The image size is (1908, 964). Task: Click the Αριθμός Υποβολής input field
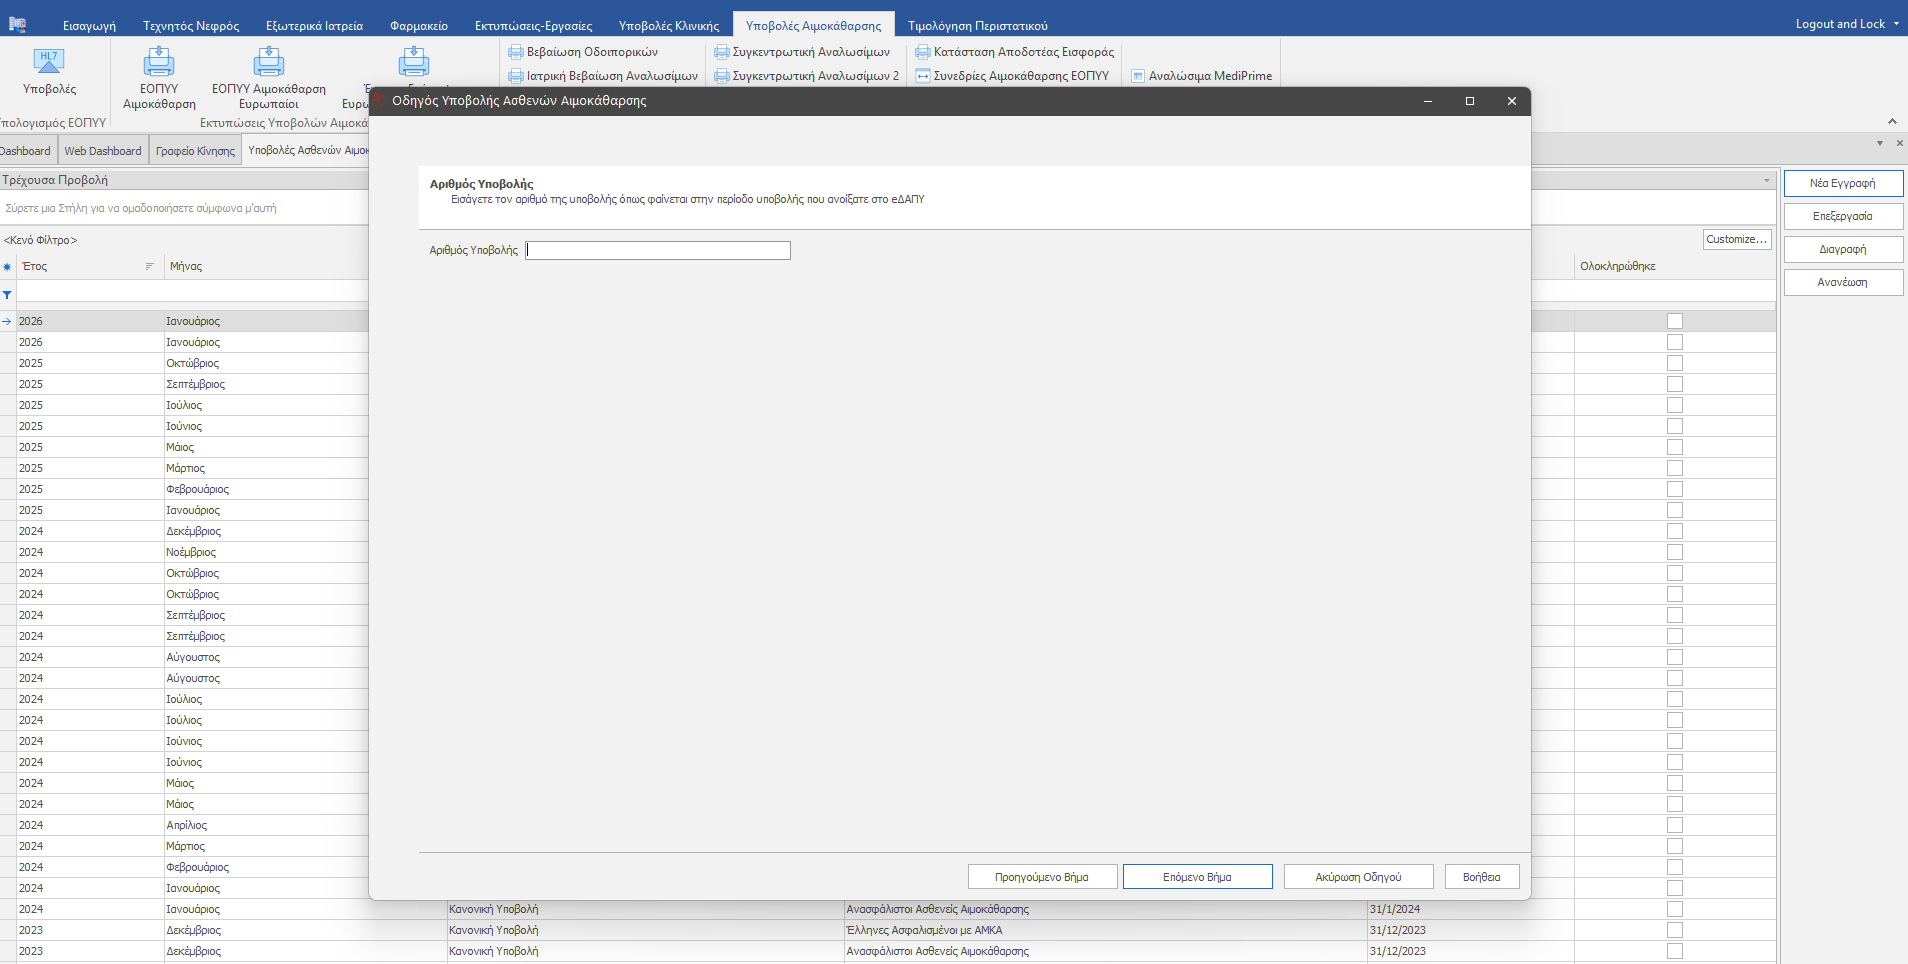[658, 250]
